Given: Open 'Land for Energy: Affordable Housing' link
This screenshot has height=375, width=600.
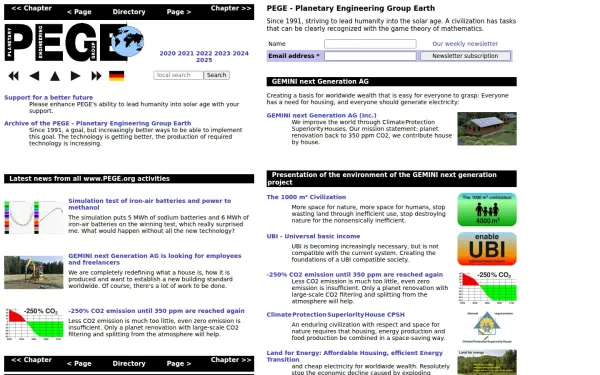Looking at the screenshot, I should click(355, 356).
